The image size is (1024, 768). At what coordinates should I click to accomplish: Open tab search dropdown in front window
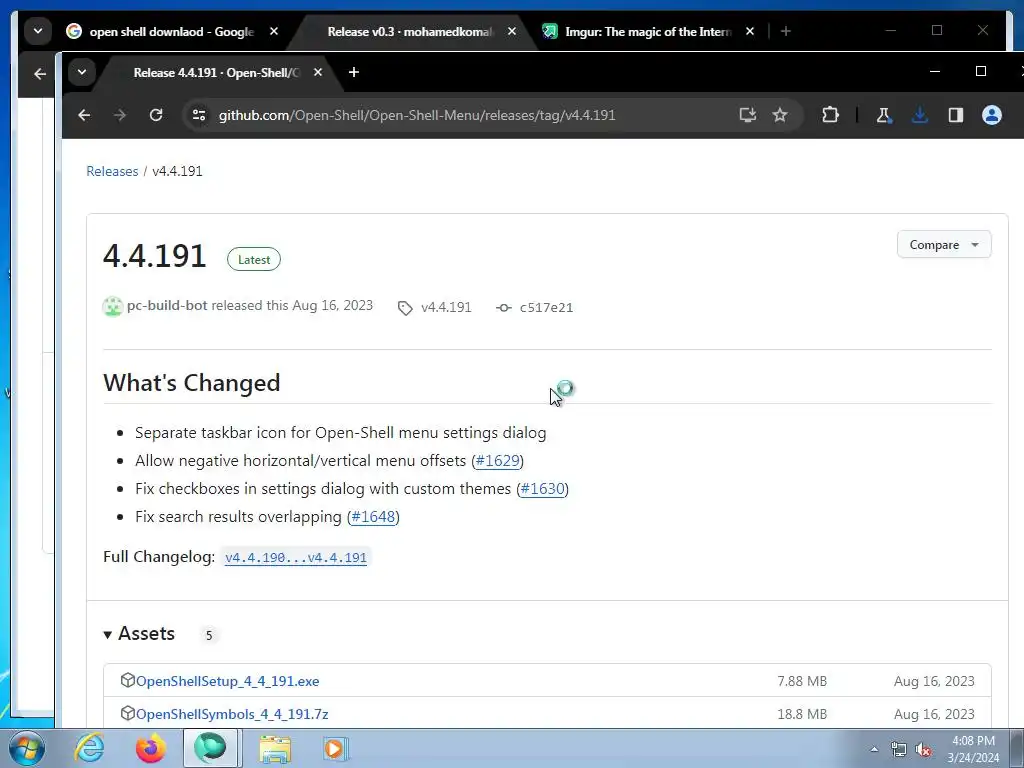82,72
